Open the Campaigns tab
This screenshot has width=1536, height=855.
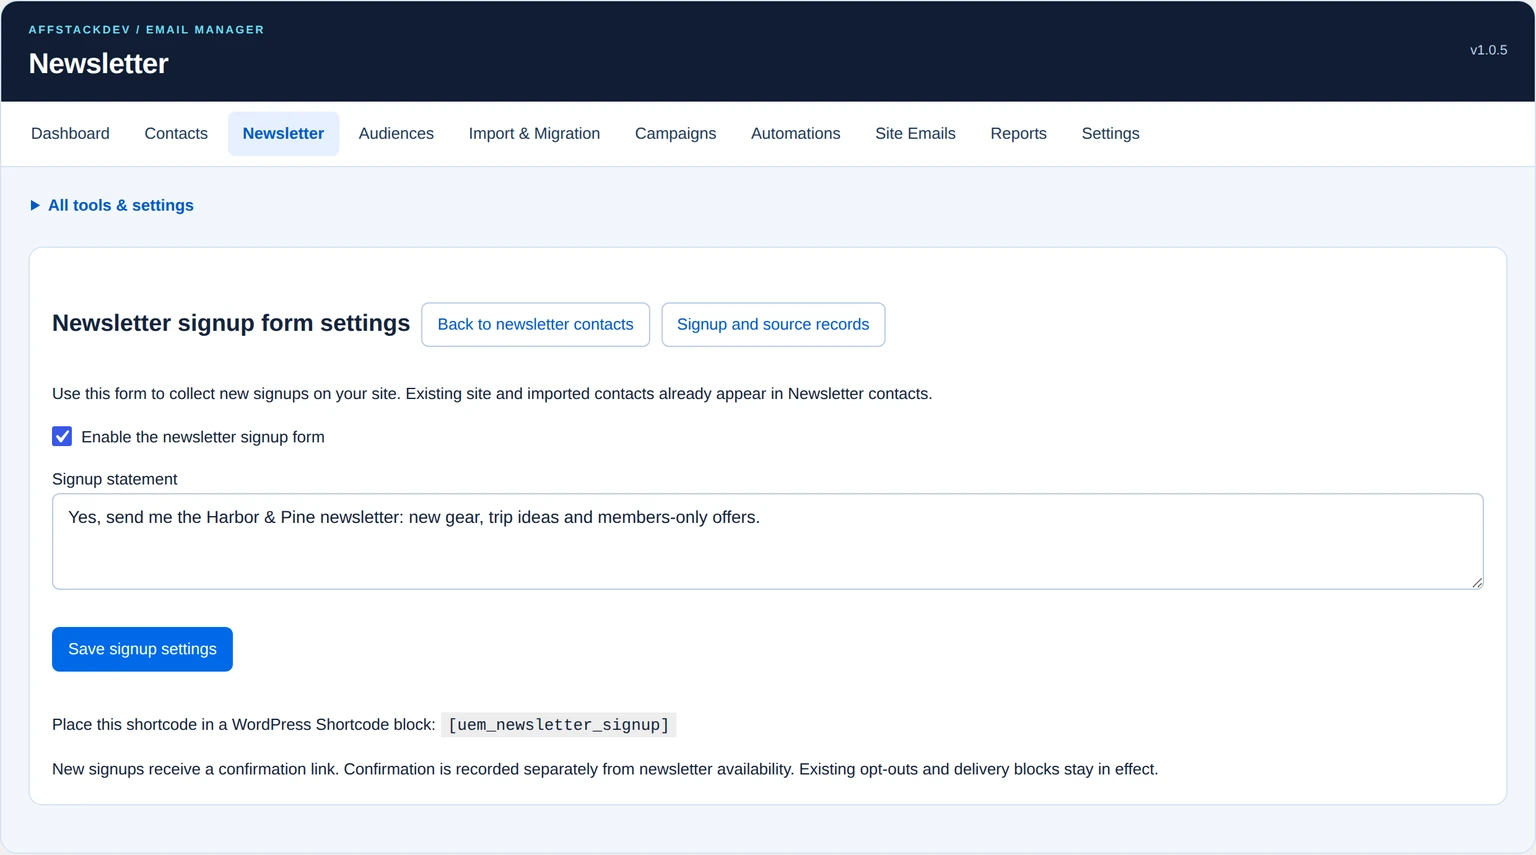(x=675, y=134)
